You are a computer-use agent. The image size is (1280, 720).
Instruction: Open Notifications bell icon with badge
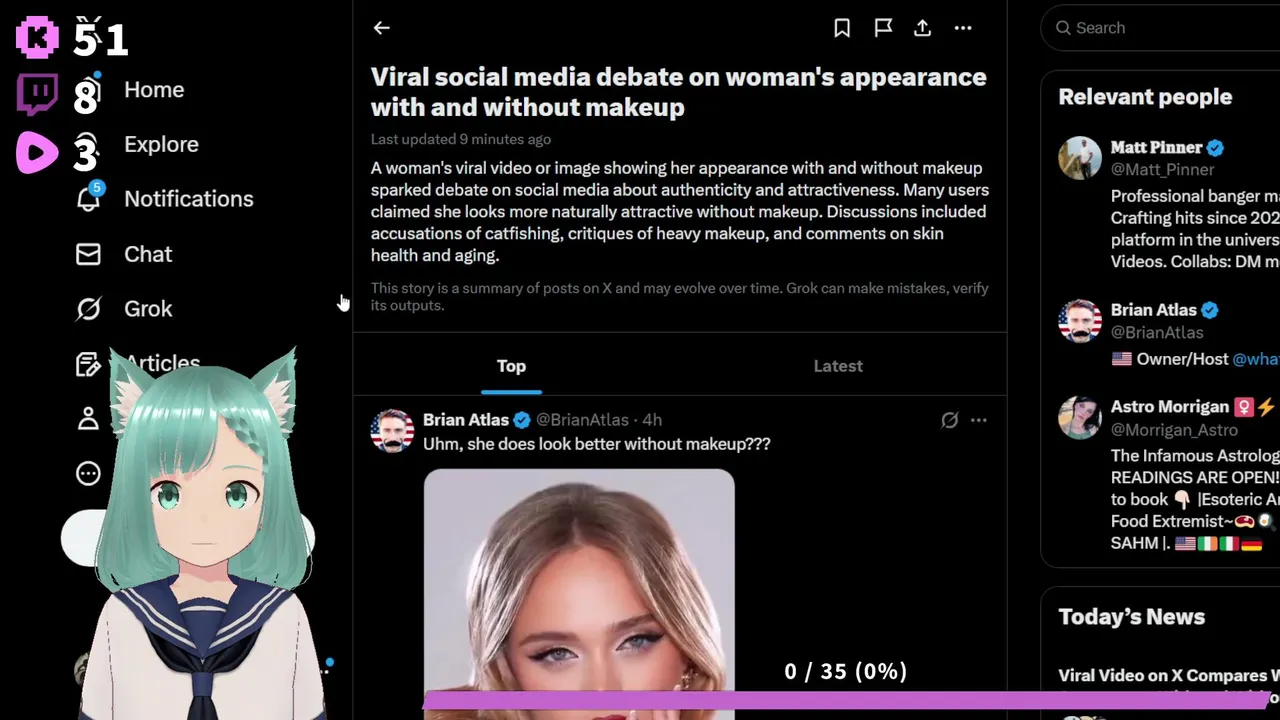89,198
